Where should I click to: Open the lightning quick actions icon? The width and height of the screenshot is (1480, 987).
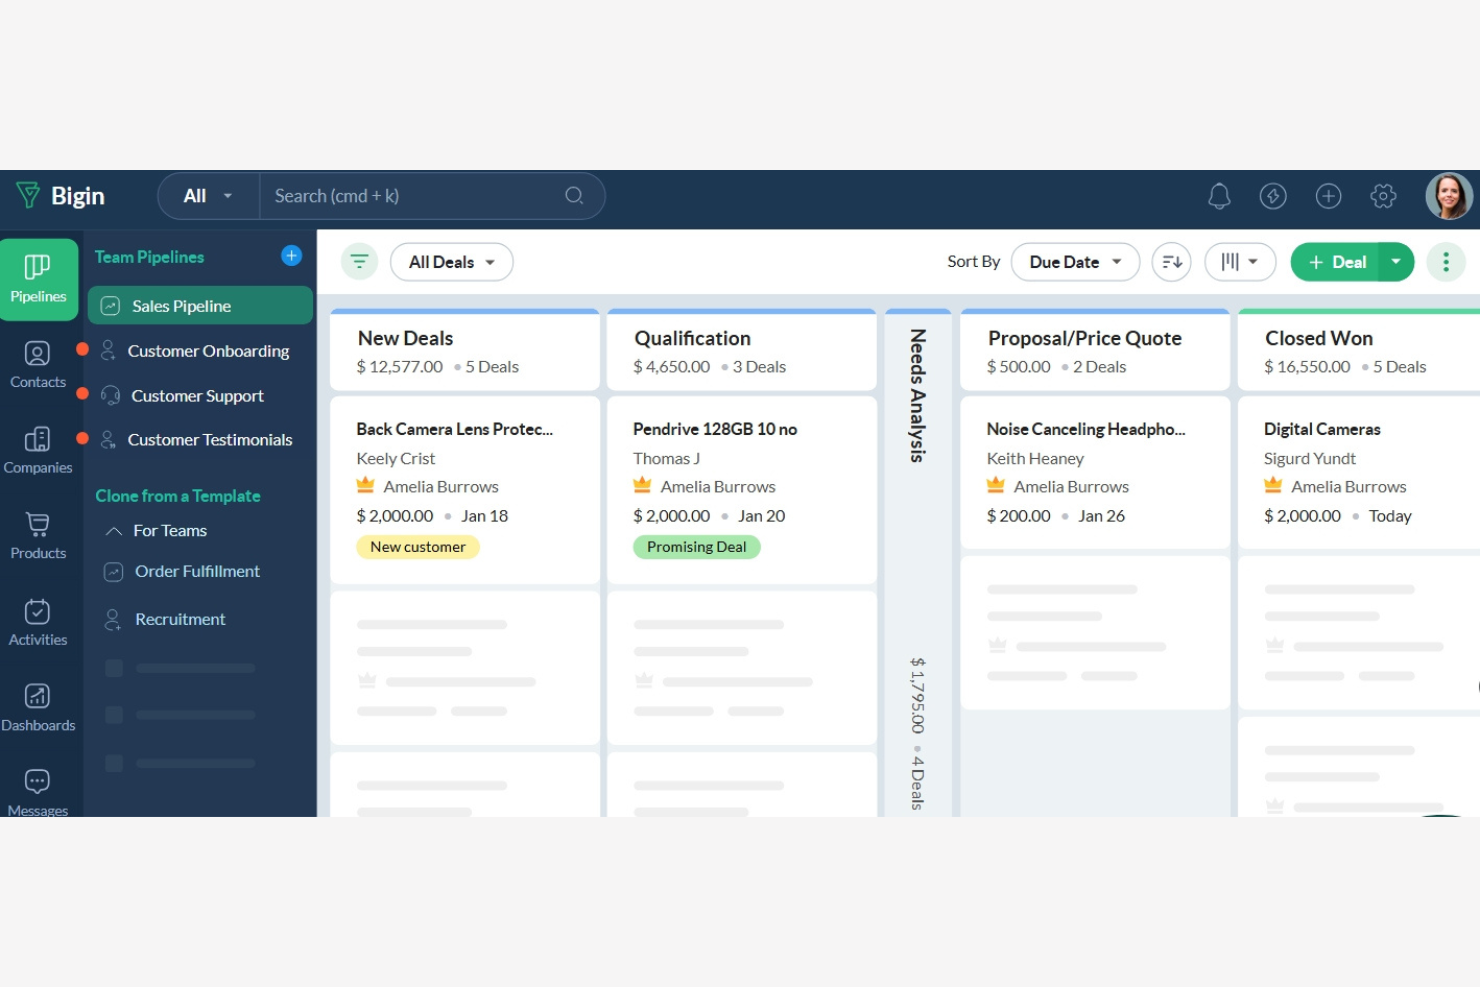pyautogui.click(x=1273, y=196)
